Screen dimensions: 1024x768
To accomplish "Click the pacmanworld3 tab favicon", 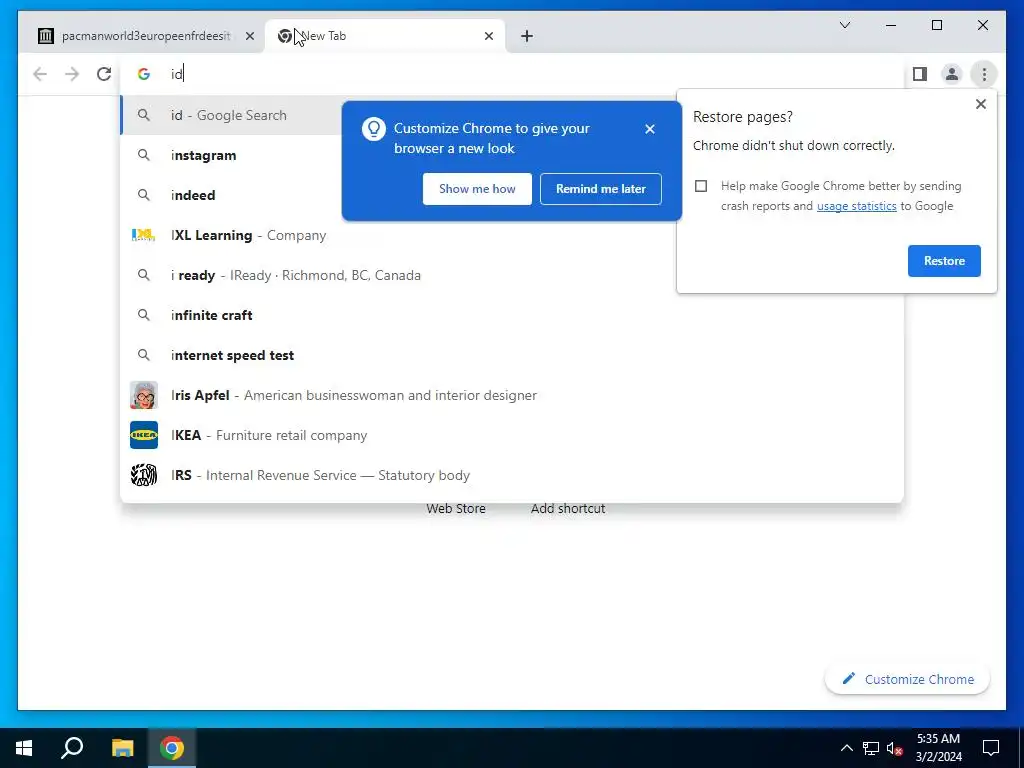I will (46, 36).
